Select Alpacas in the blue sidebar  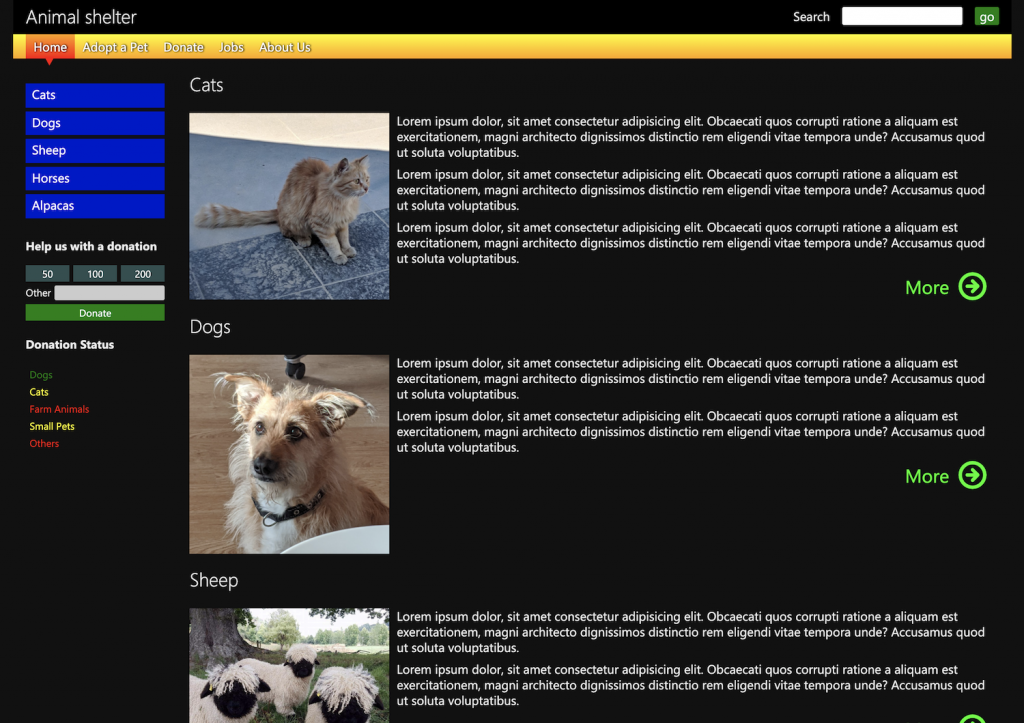95,206
